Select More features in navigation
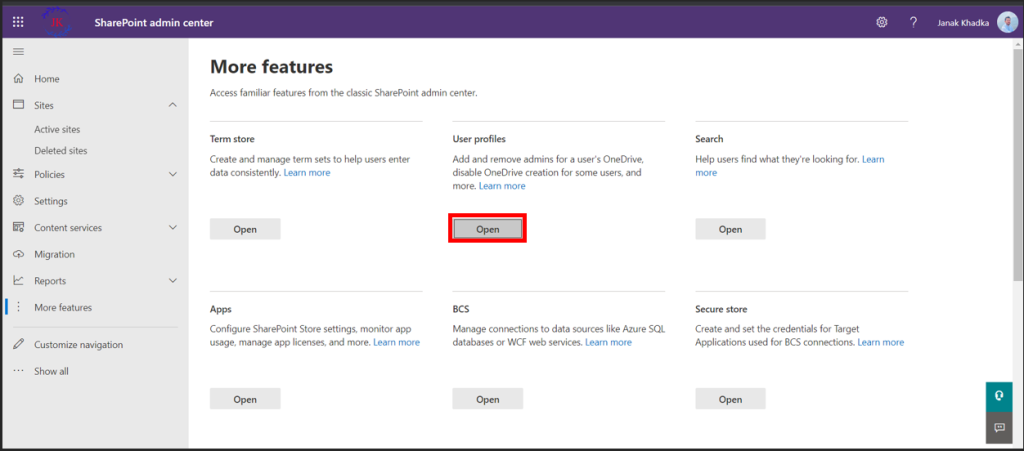1024x451 pixels. 63,307
